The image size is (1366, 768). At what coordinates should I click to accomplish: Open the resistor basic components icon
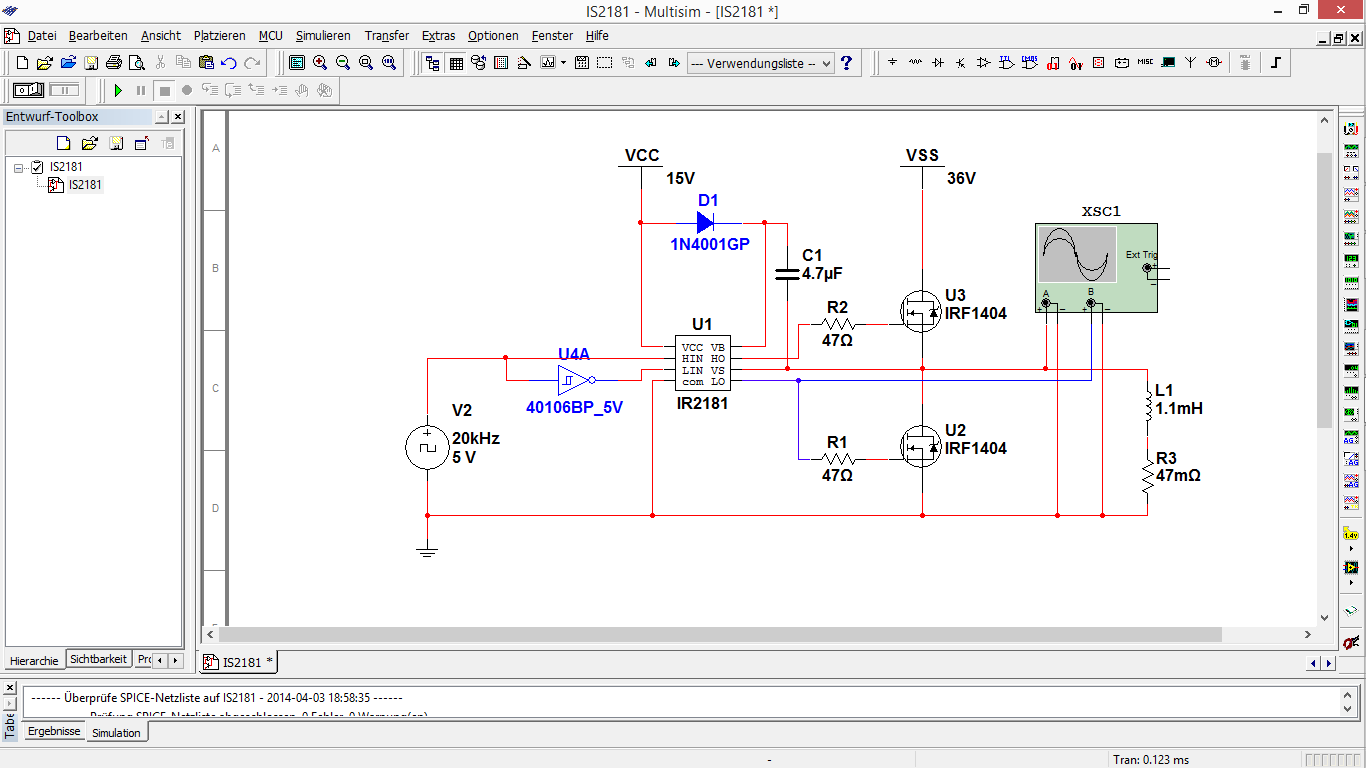click(x=915, y=62)
